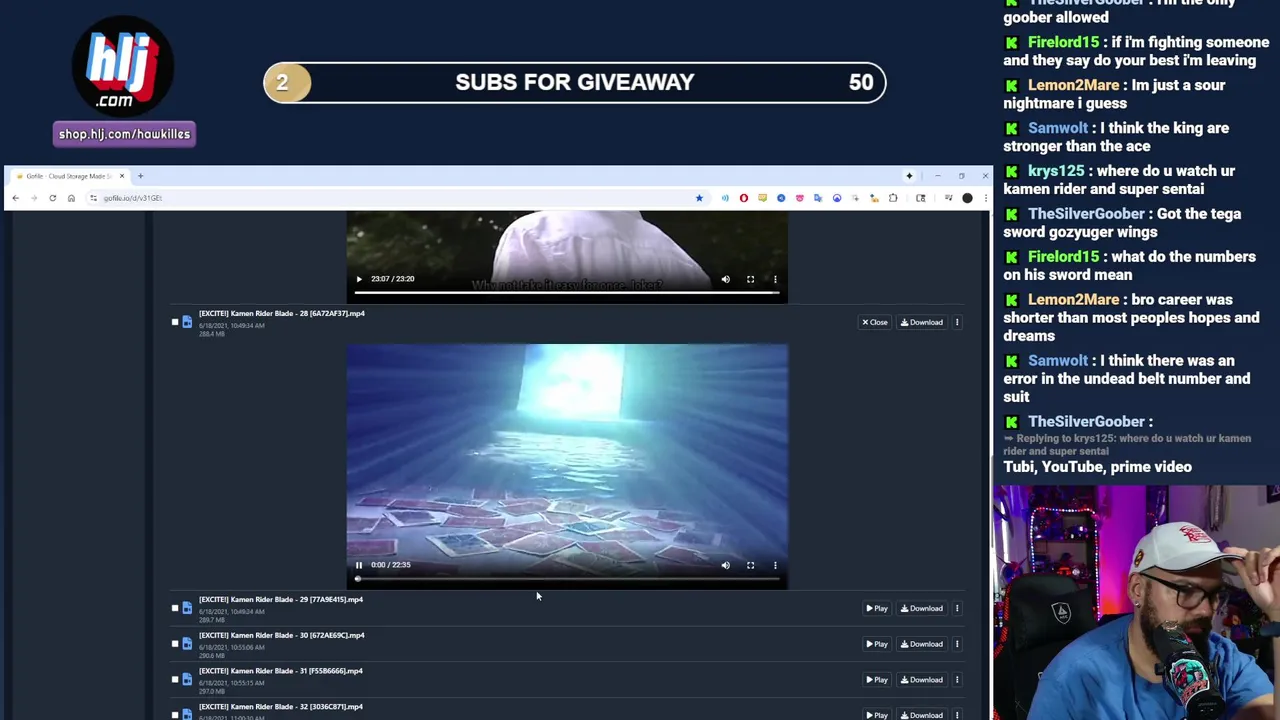The image size is (1280, 720).
Task: Download Kamen Rider Blade 31 file
Action: pyautogui.click(x=922, y=680)
